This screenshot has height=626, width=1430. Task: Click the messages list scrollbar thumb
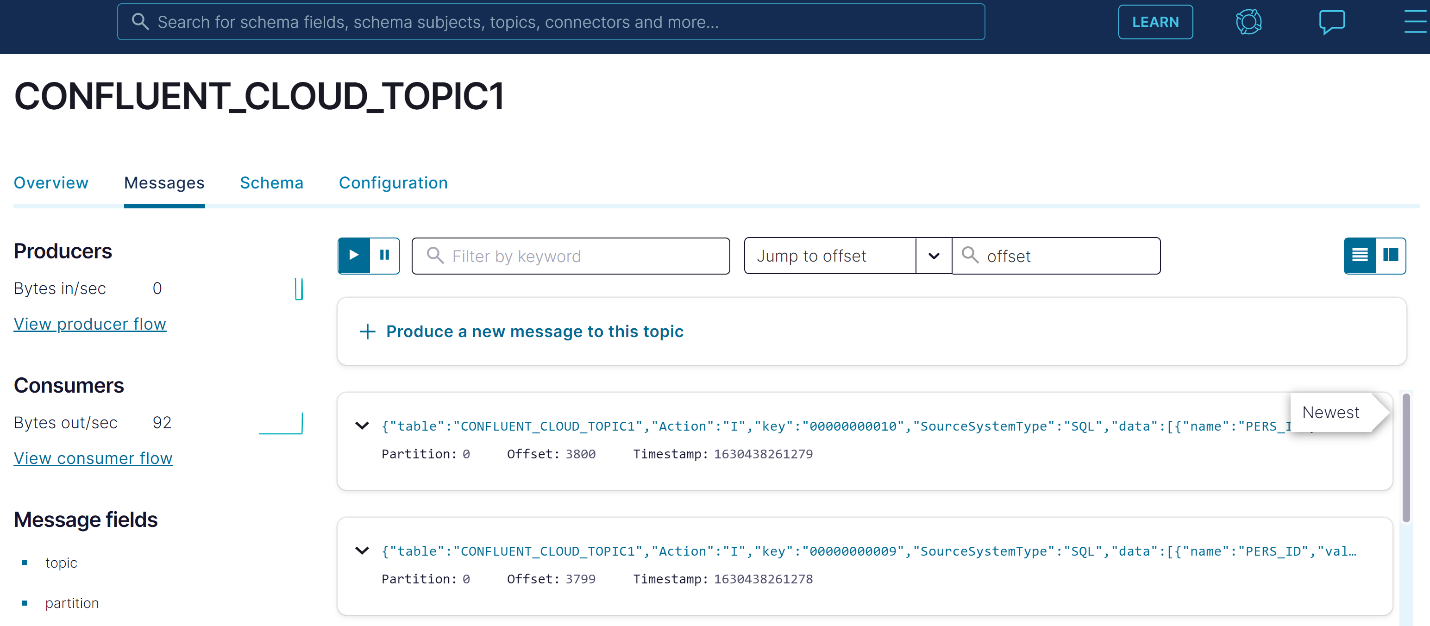[1407, 457]
